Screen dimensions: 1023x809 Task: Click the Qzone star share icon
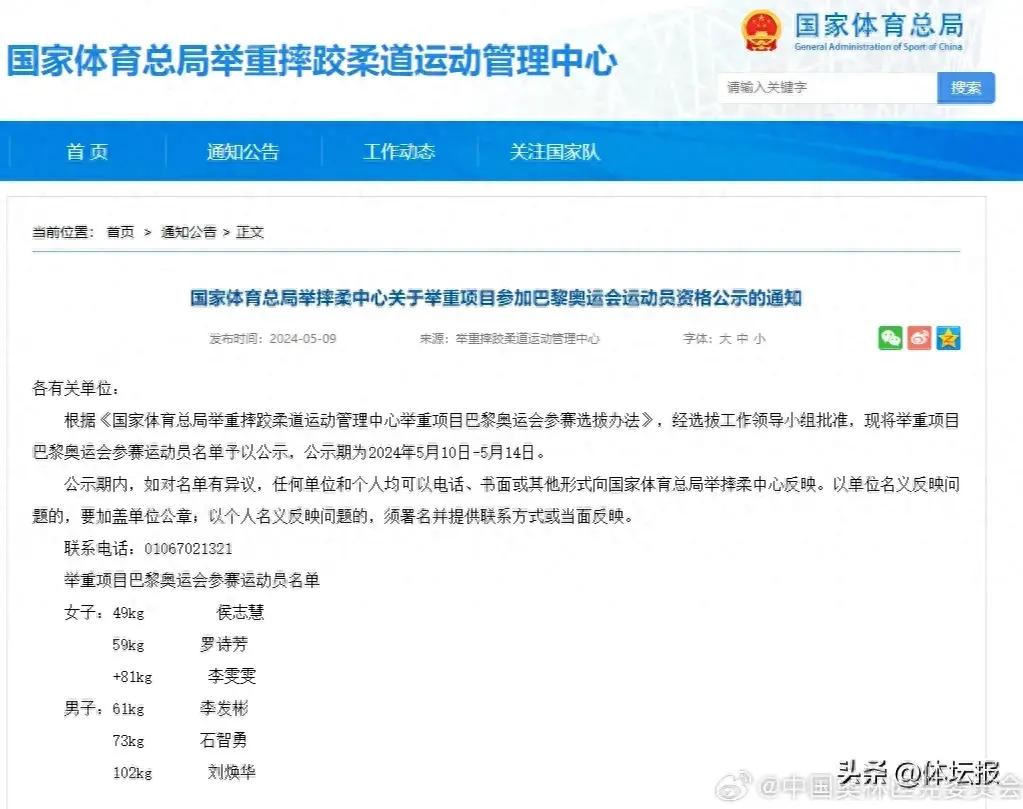pyautogui.click(x=948, y=338)
